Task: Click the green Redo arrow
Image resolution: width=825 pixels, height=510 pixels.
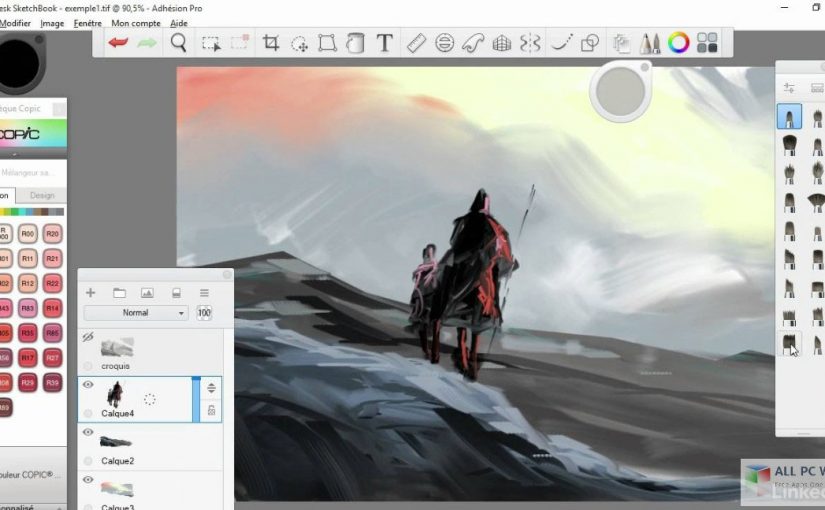Action: click(x=147, y=43)
